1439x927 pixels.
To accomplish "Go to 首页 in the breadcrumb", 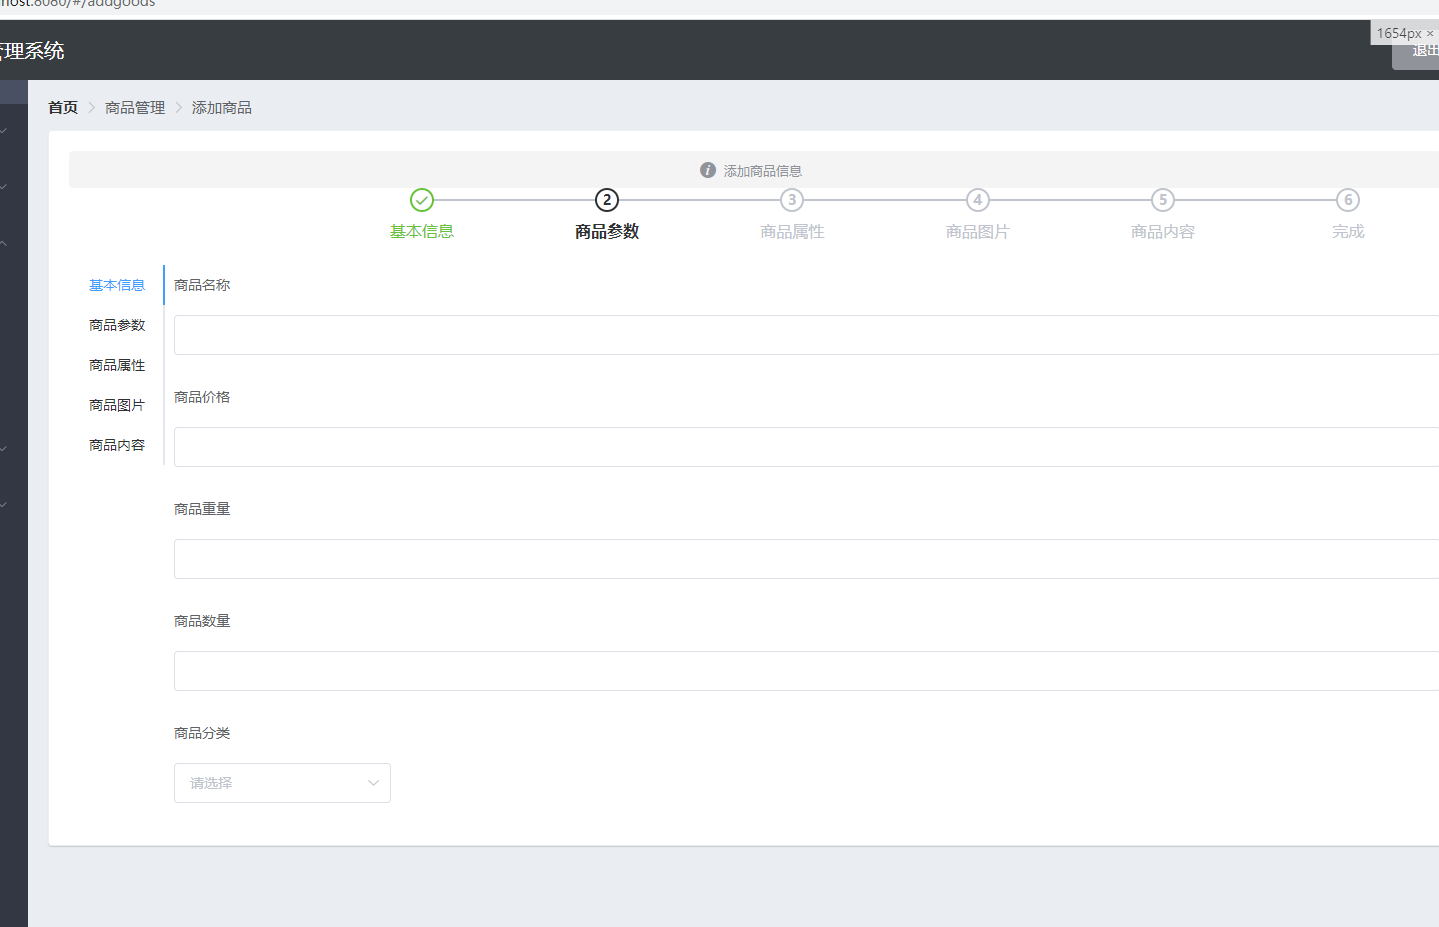I will coord(63,107).
